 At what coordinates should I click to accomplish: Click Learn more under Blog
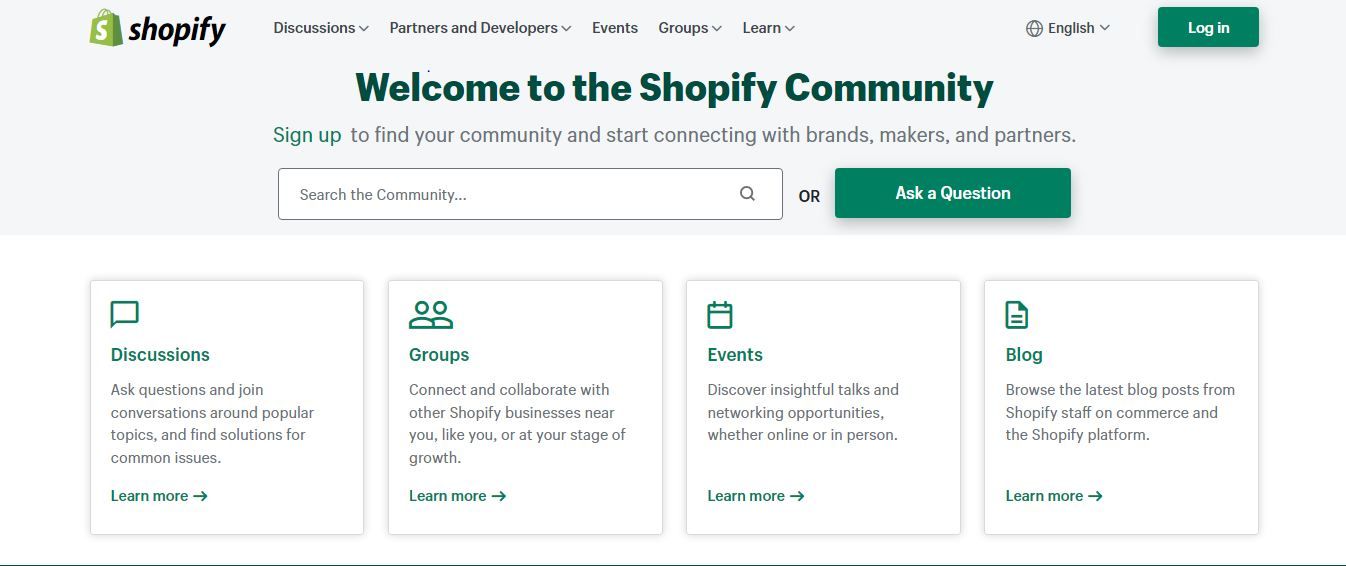coord(1054,496)
